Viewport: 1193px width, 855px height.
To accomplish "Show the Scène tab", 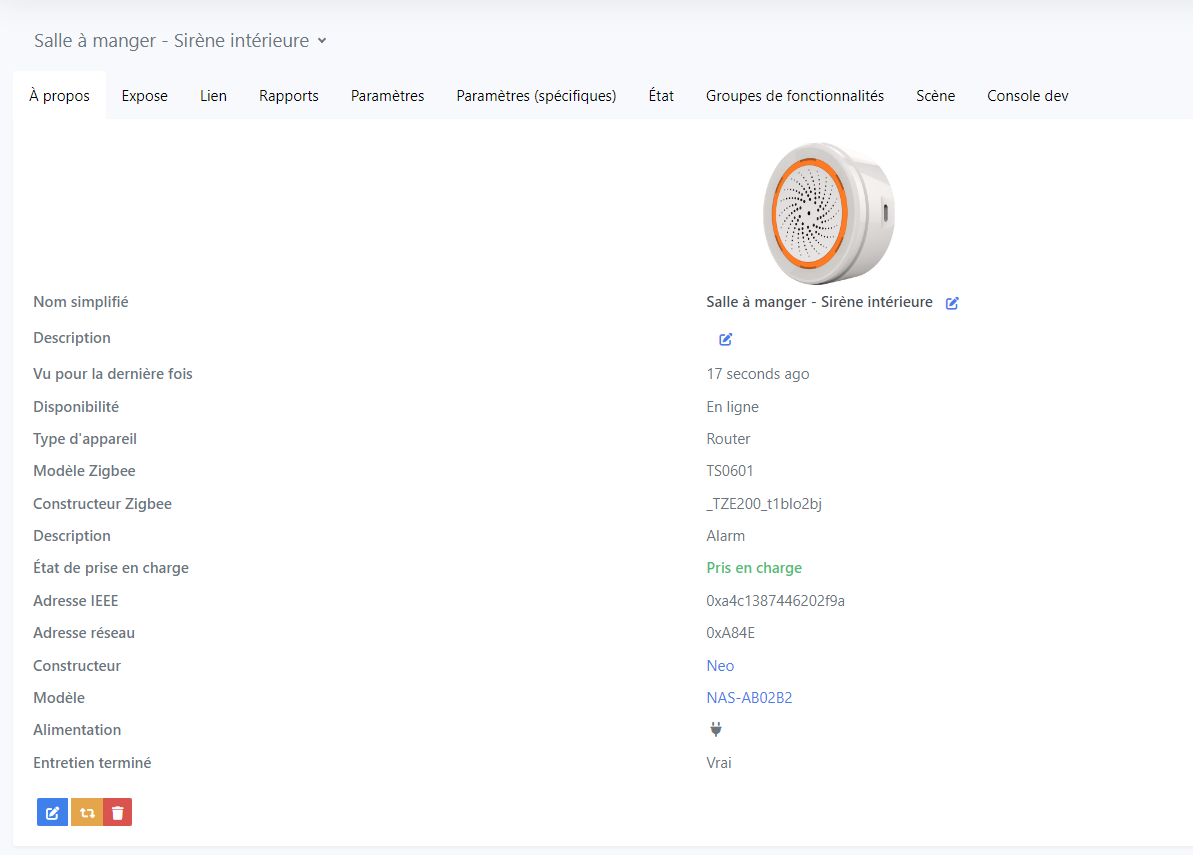I will 935,96.
